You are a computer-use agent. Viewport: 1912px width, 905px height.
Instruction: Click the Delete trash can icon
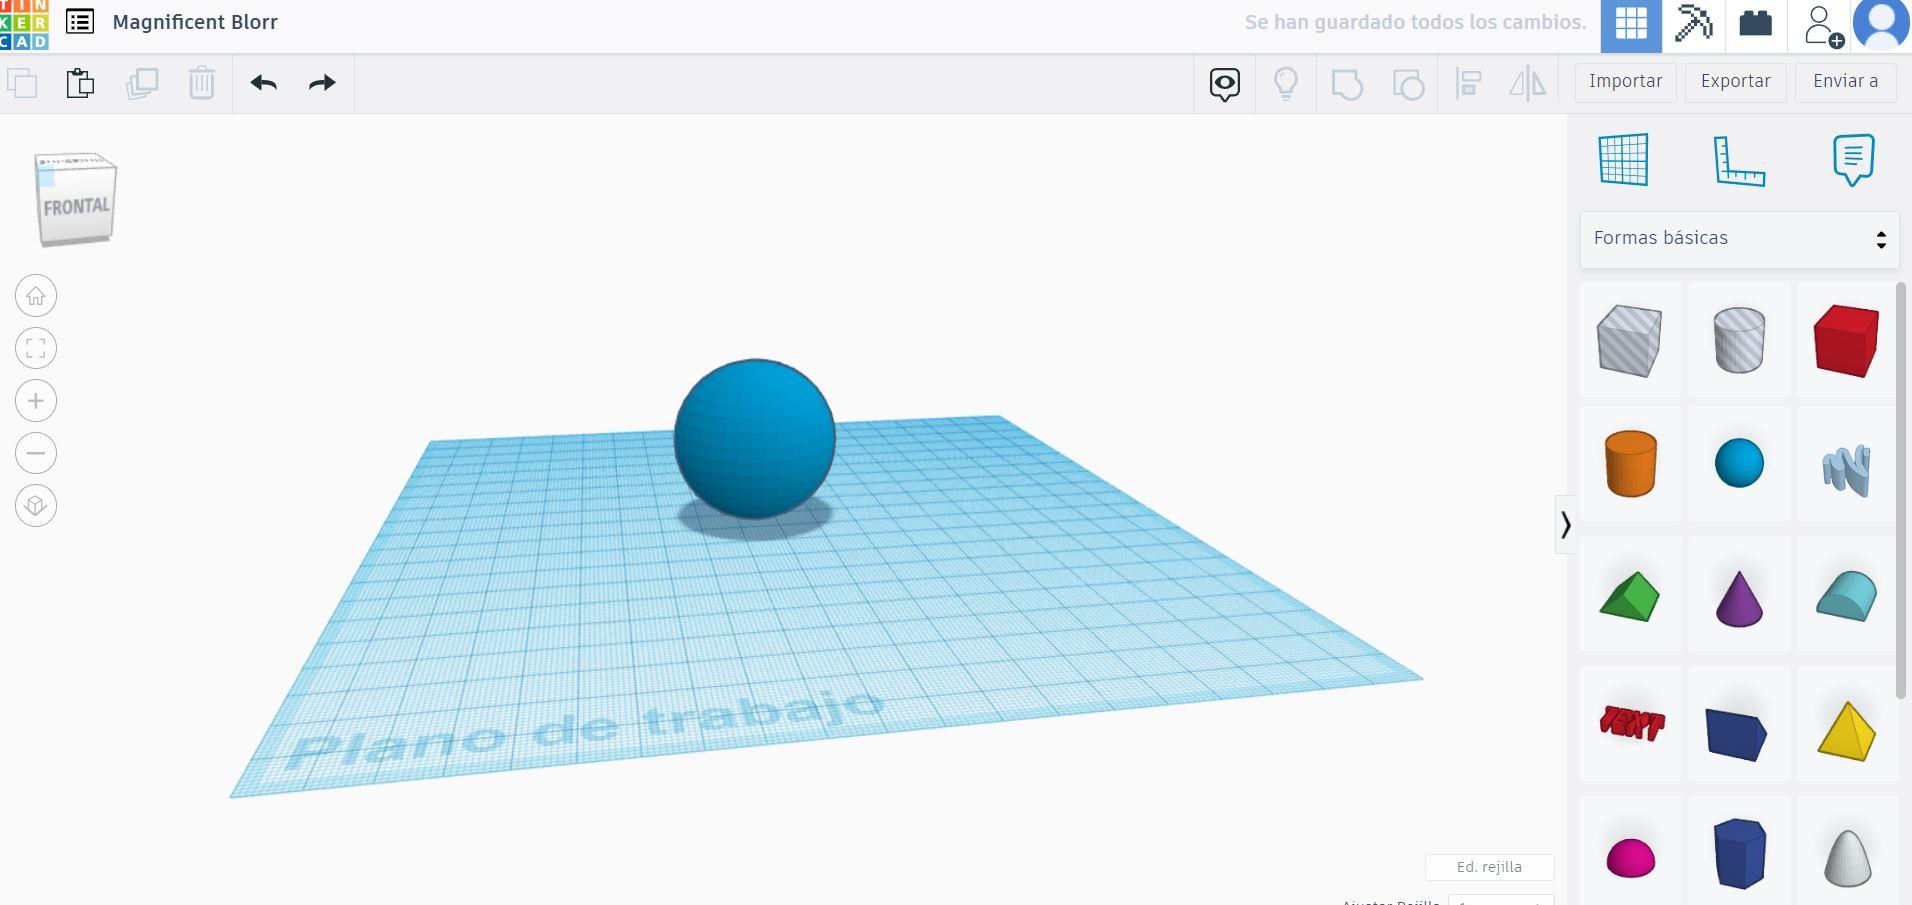point(202,83)
